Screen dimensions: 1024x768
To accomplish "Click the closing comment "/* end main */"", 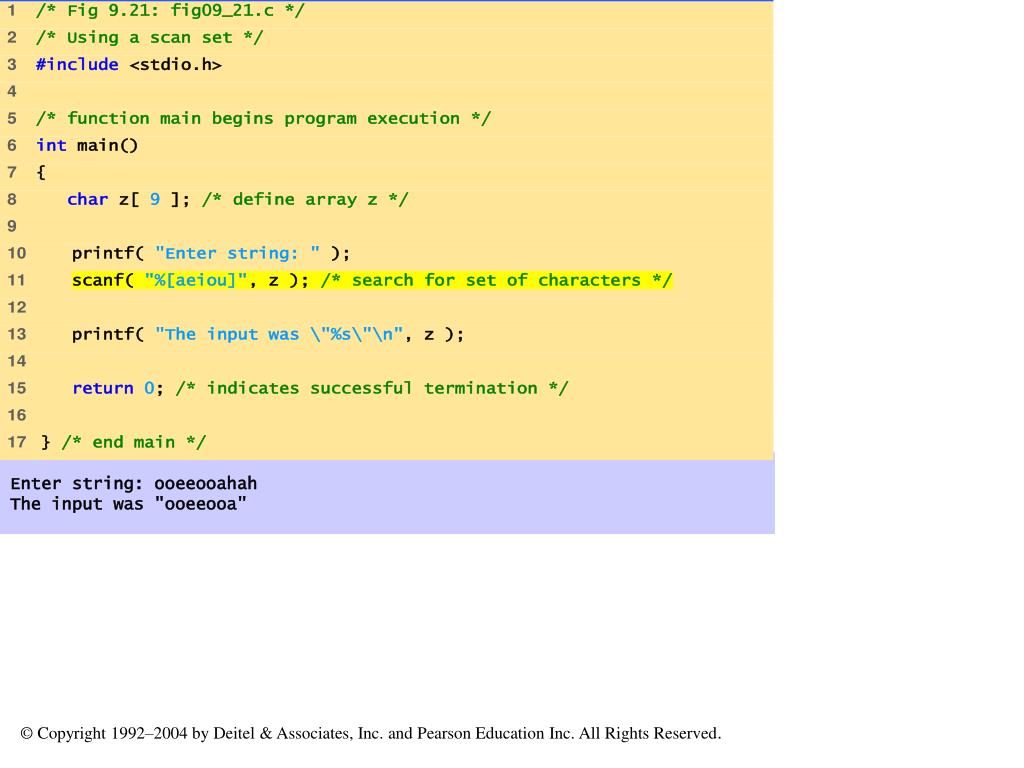I will [134, 442].
